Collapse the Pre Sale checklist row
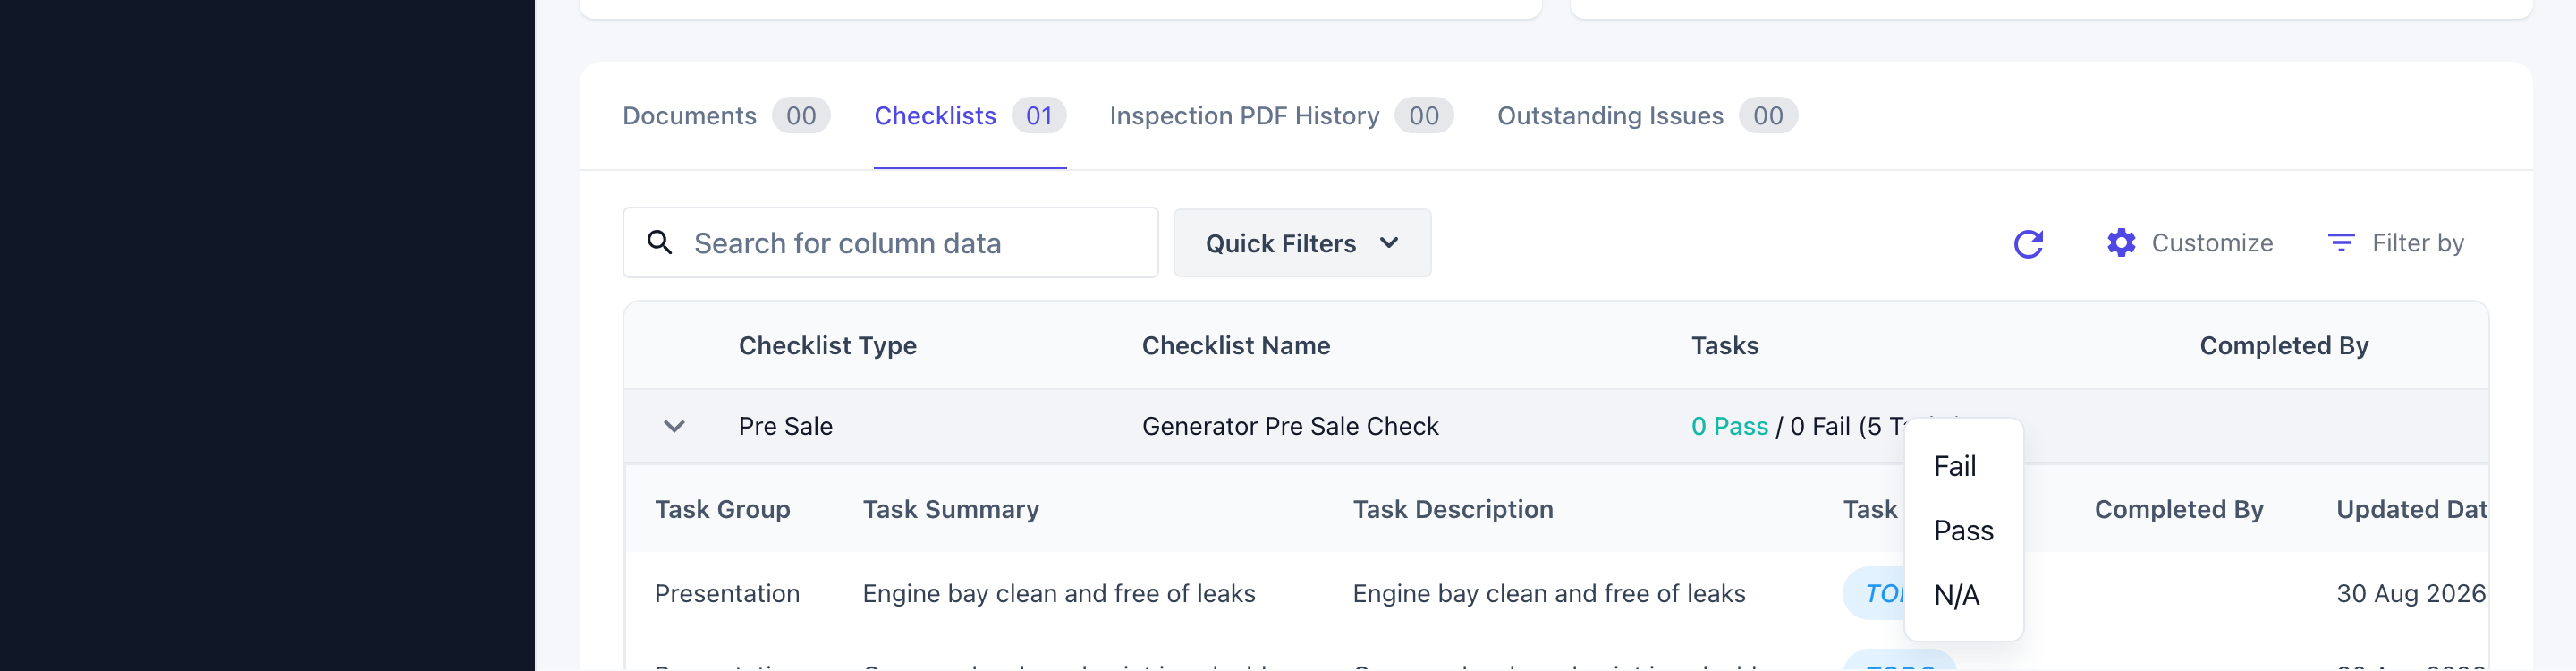 (x=674, y=426)
